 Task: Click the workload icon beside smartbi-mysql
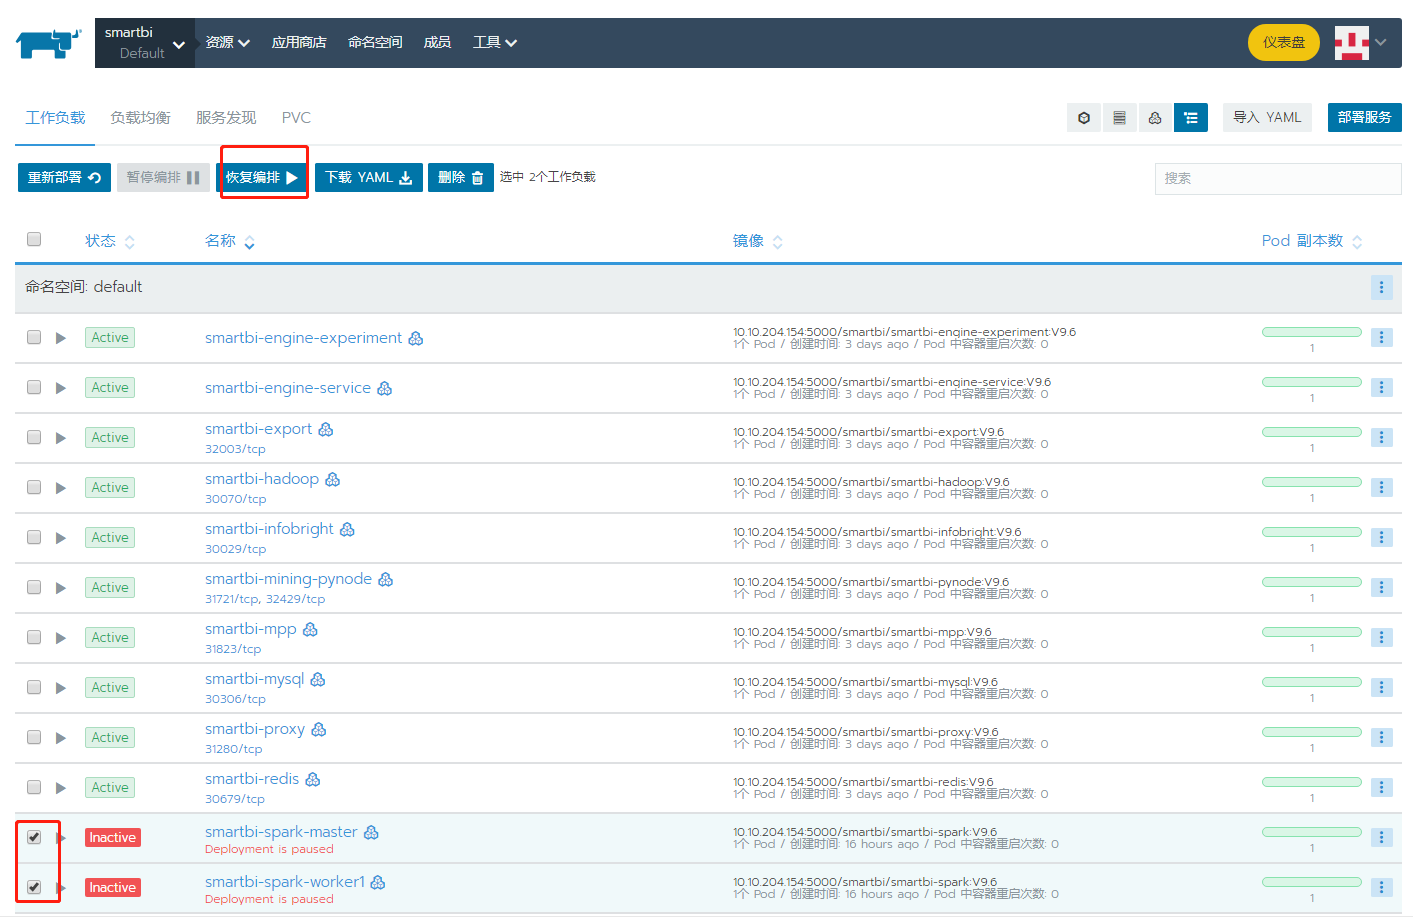point(318,680)
